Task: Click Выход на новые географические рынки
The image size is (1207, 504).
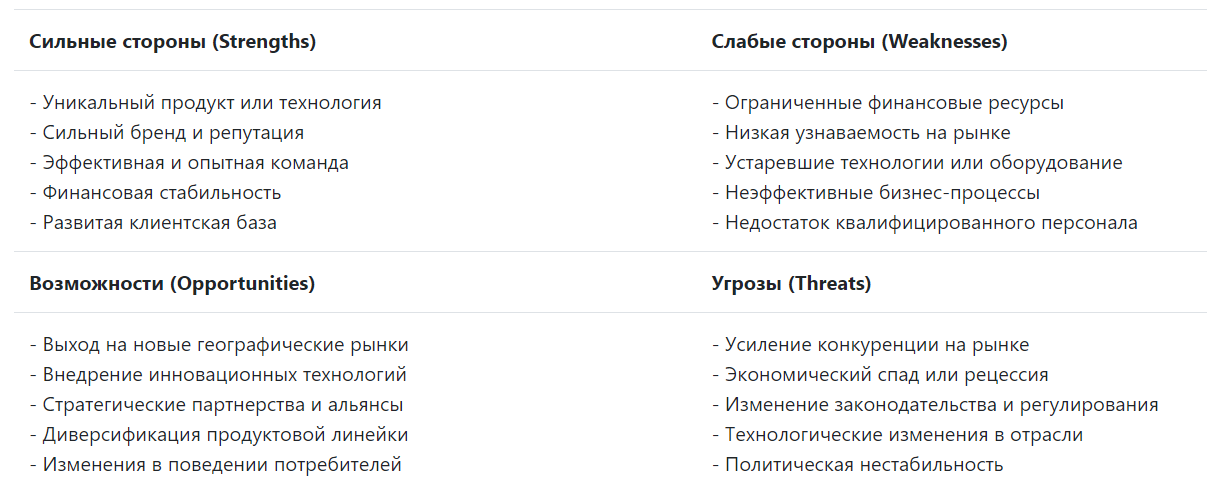Action: point(219,345)
